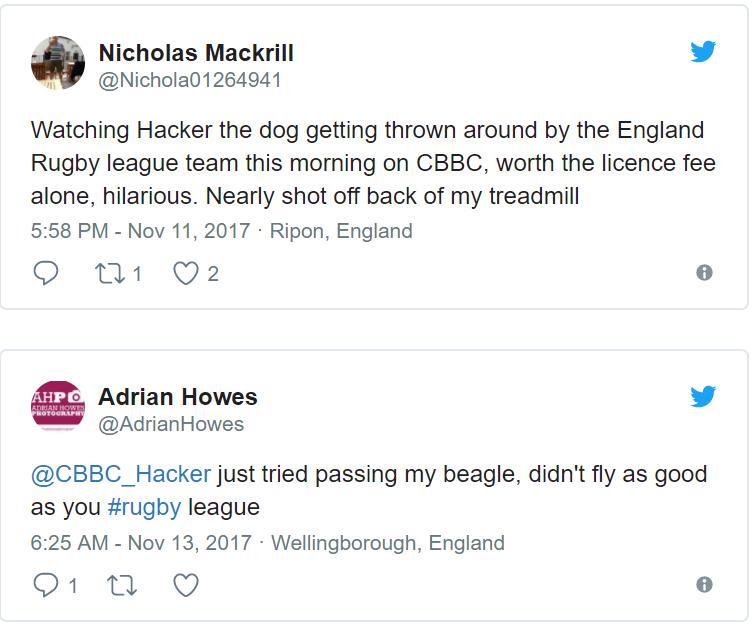Reply to Adrian Howes's tweet

tap(46, 586)
